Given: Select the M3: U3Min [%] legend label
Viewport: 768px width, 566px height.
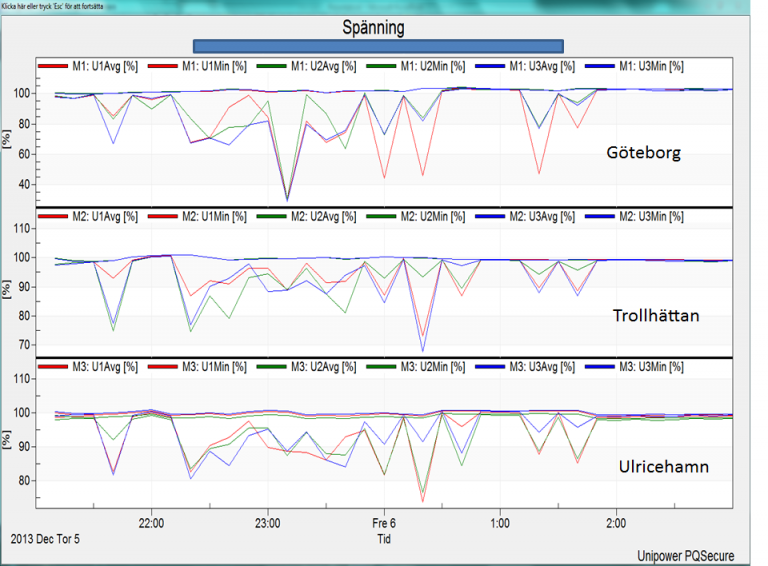Looking at the screenshot, I should pos(651,367).
